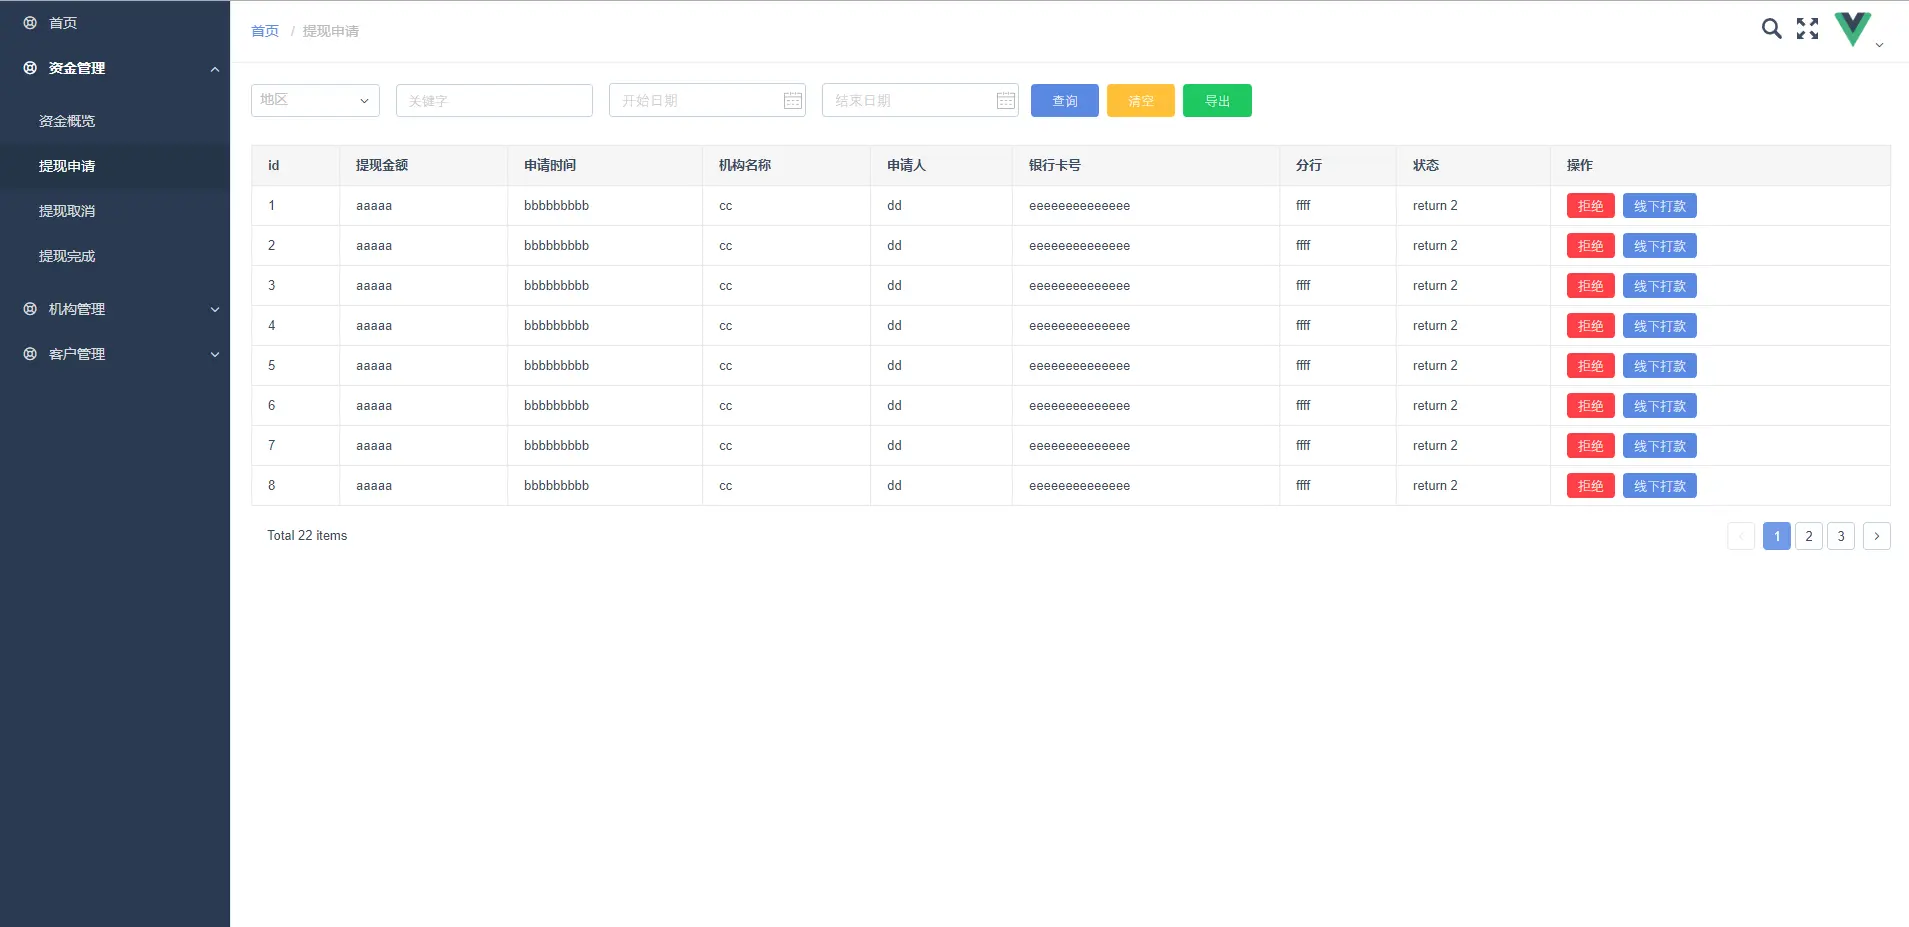
Task: Go to pagination page 2
Action: (1809, 536)
